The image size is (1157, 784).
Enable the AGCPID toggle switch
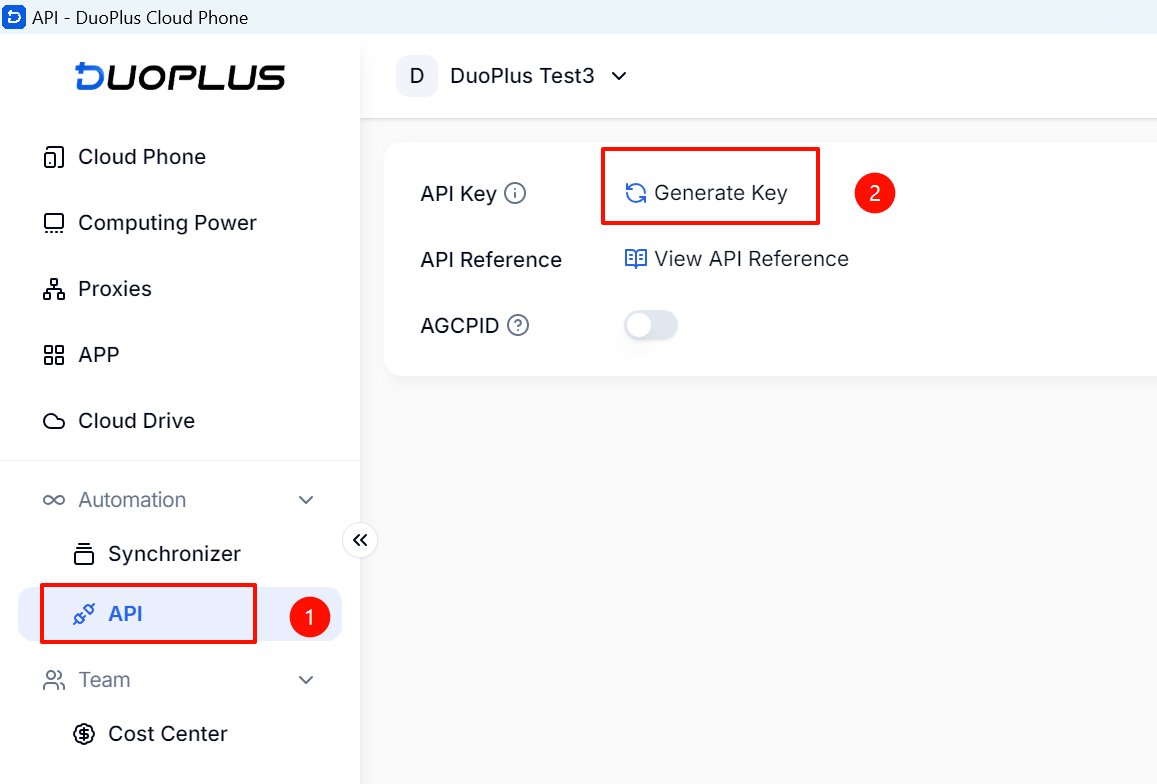tap(651, 325)
